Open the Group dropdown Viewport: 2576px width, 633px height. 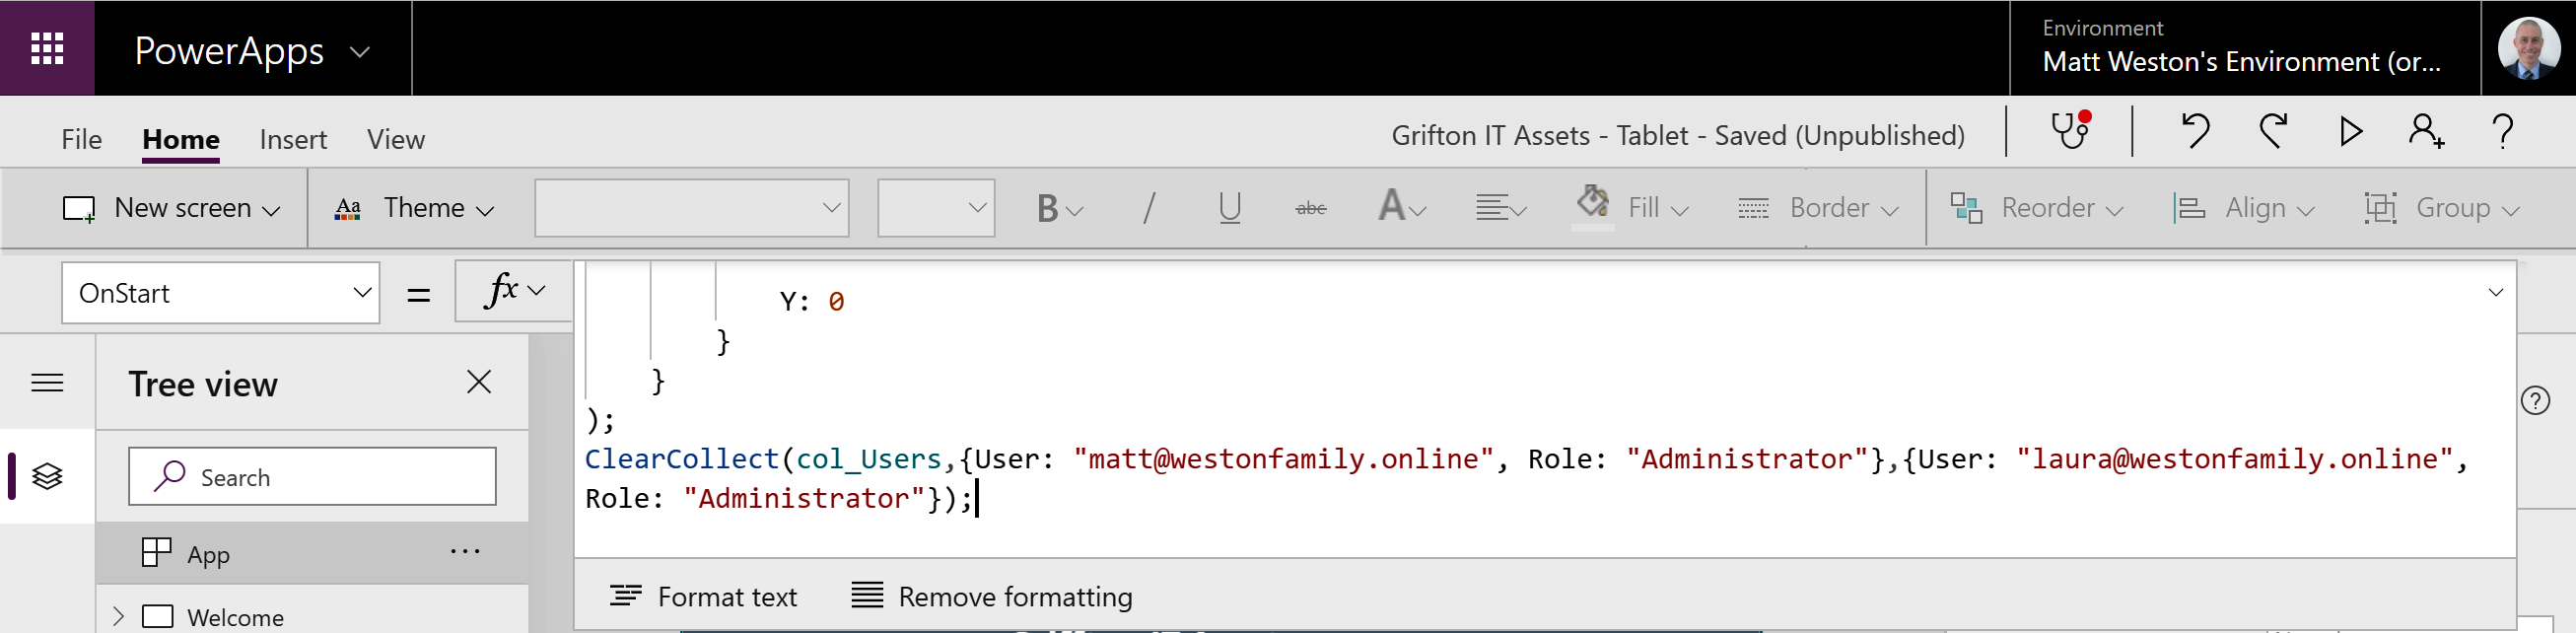(2441, 208)
